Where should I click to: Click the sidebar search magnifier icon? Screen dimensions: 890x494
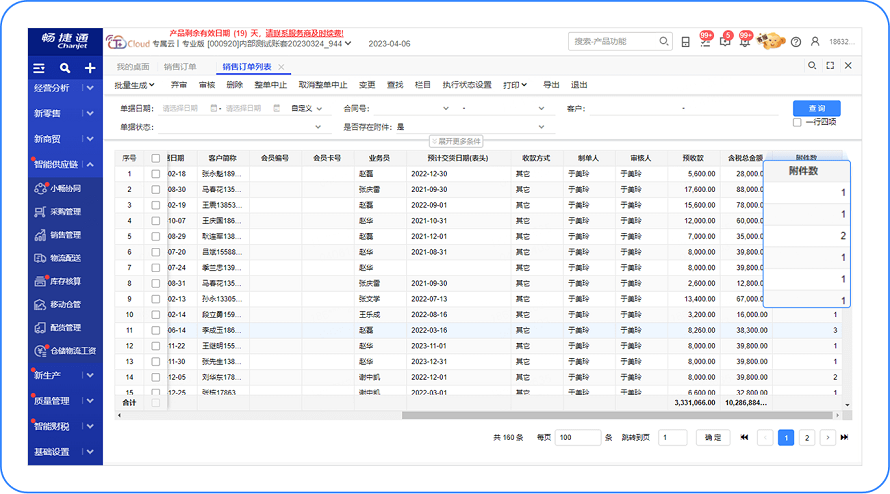[x=65, y=68]
